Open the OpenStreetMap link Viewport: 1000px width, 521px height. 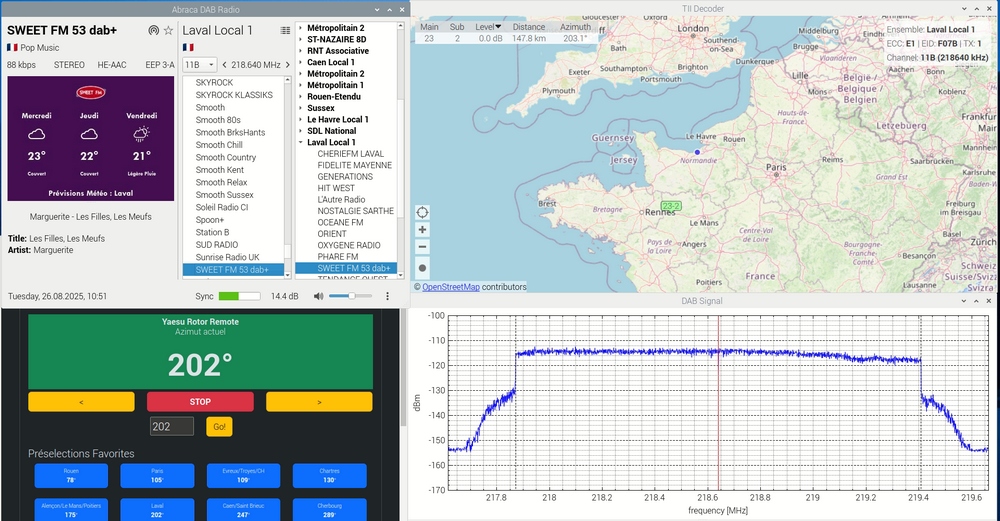[450, 287]
